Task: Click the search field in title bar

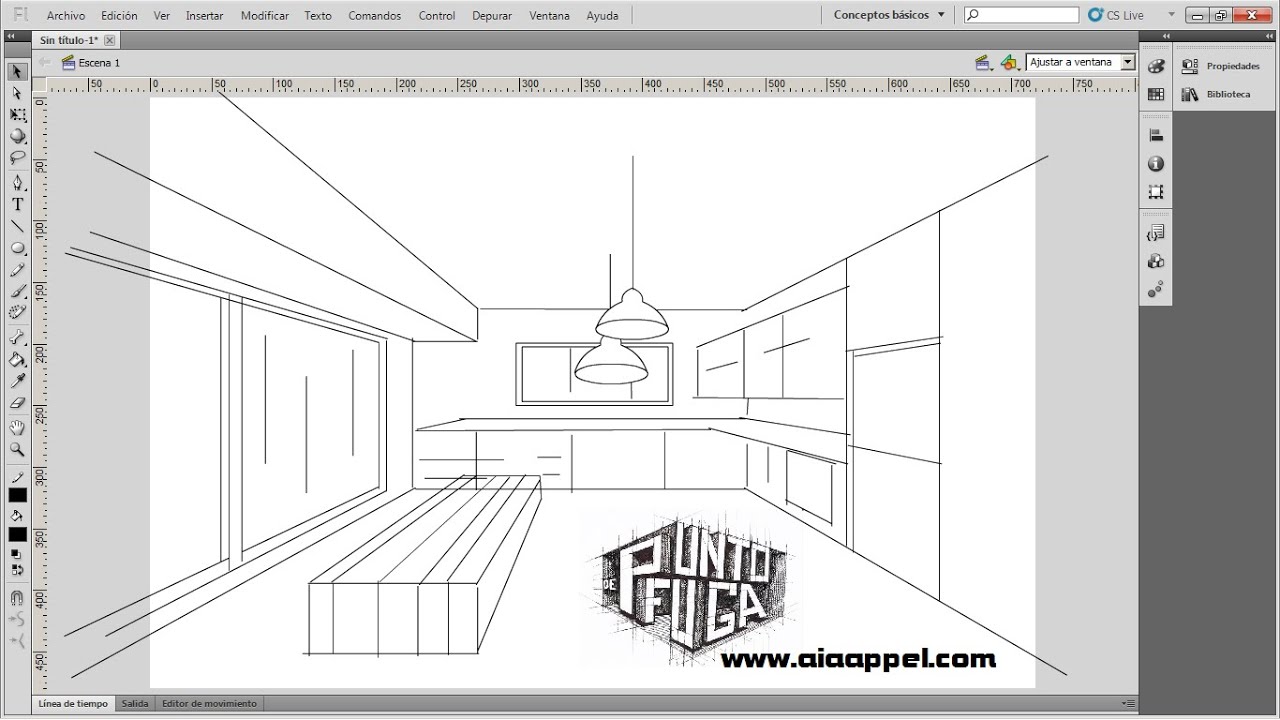Action: click(1021, 15)
